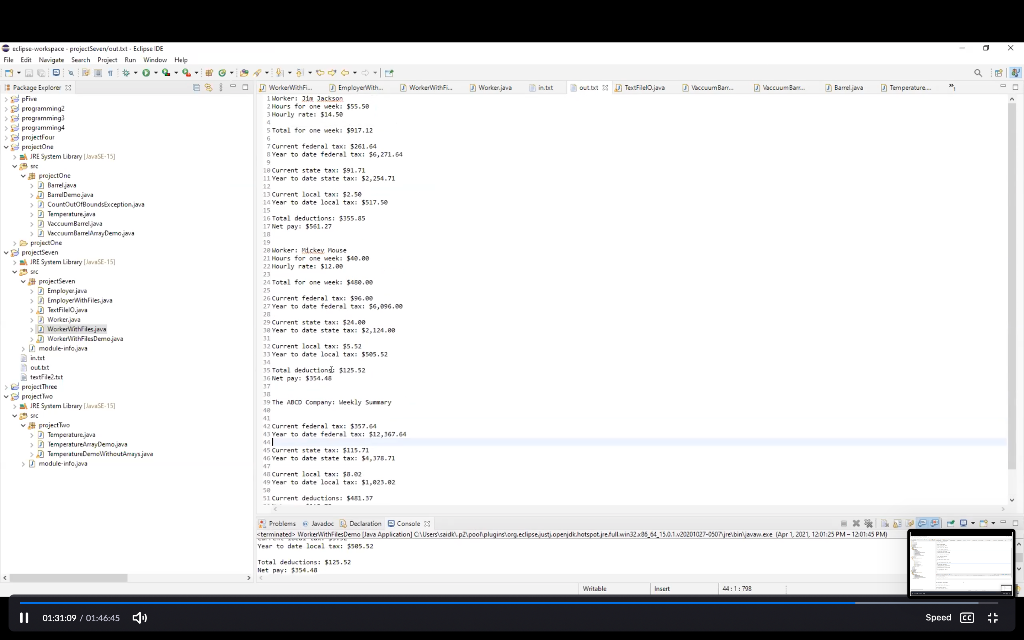This screenshot has width=1024, height=640.
Task: Collapse the projectTwo project tree node
Action: (x=7, y=396)
